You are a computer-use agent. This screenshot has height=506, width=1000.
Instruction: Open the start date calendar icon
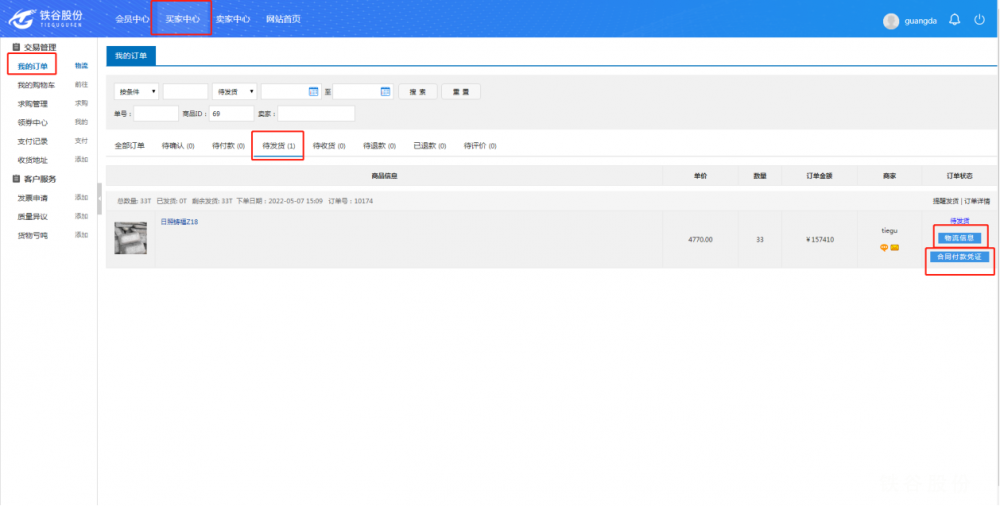pyautogui.click(x=313, y=92)
